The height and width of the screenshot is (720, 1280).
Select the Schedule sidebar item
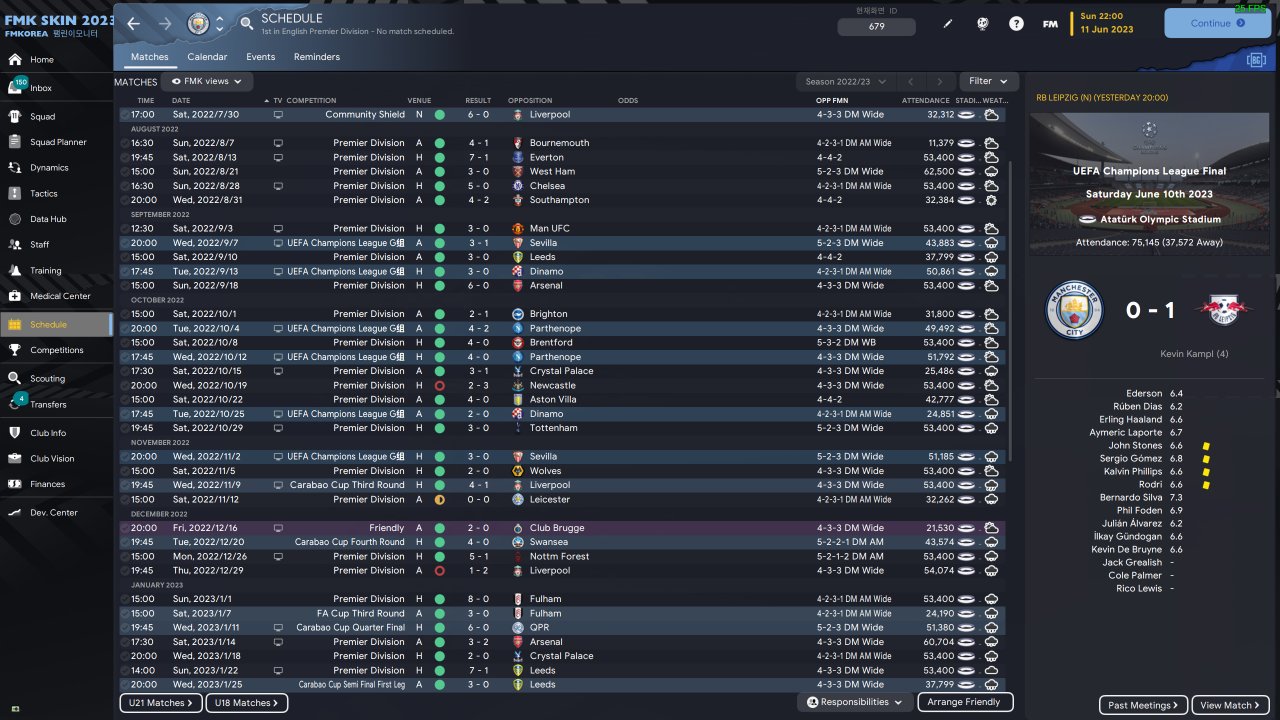tap(56, 324)
